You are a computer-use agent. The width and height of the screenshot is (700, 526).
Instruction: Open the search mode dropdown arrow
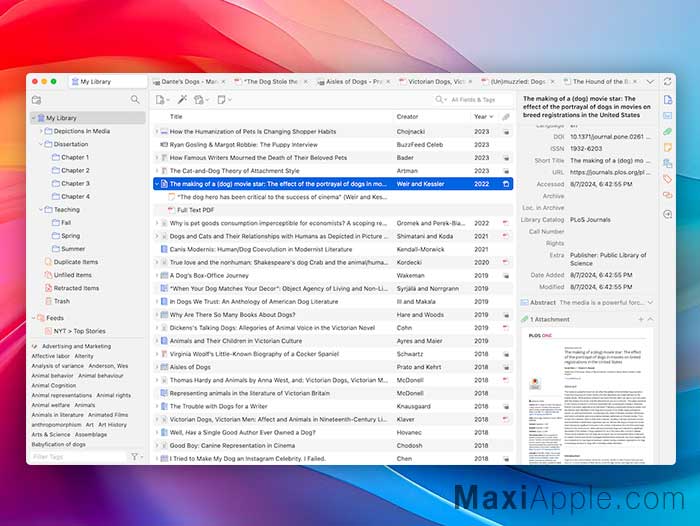(445, 100)
